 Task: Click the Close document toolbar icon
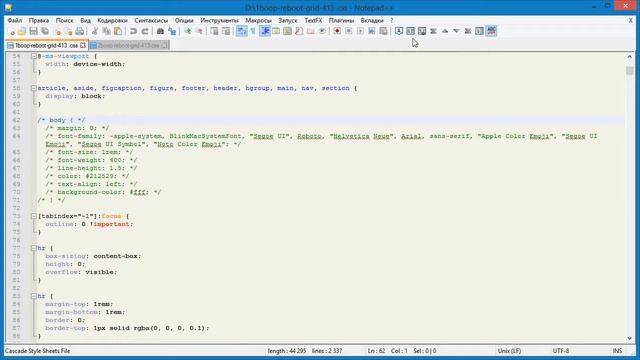coord(57,31)
